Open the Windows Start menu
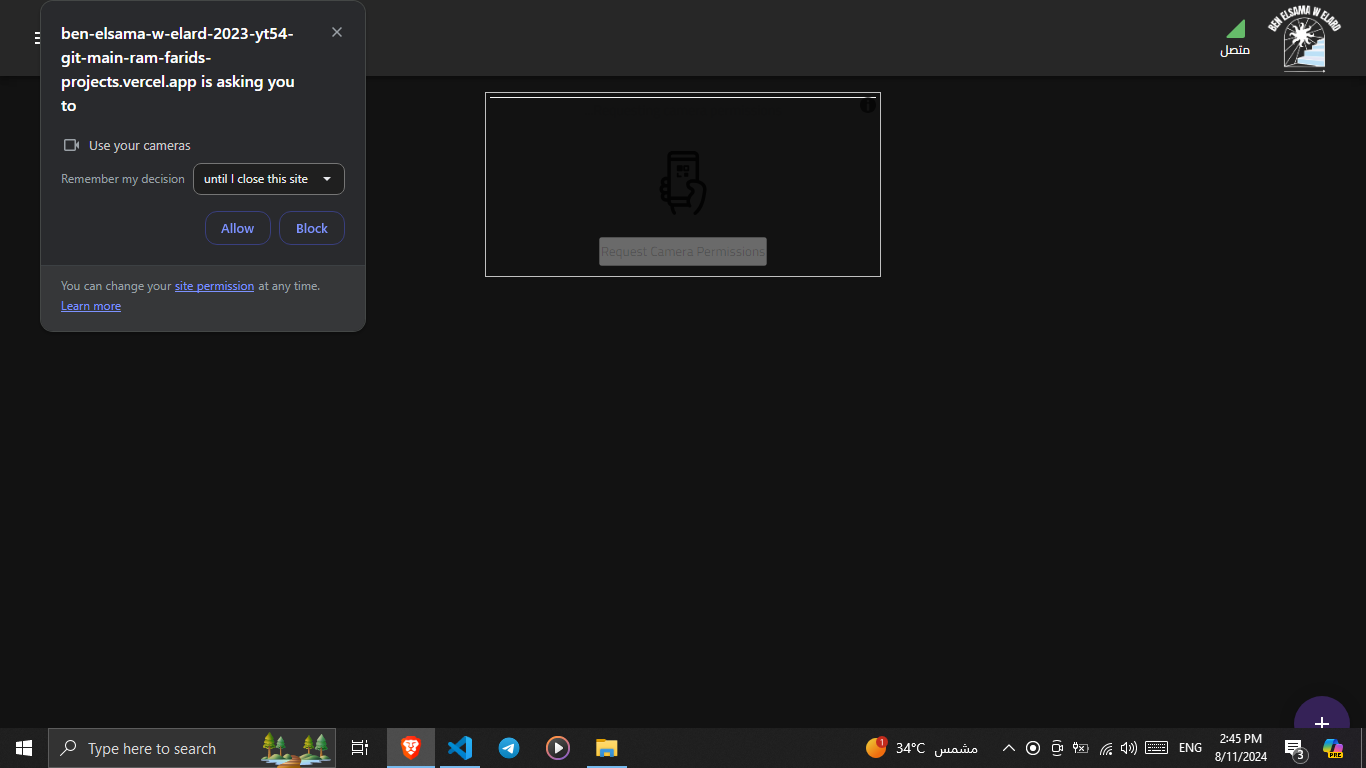The image size is (1366, 768). 24,748
